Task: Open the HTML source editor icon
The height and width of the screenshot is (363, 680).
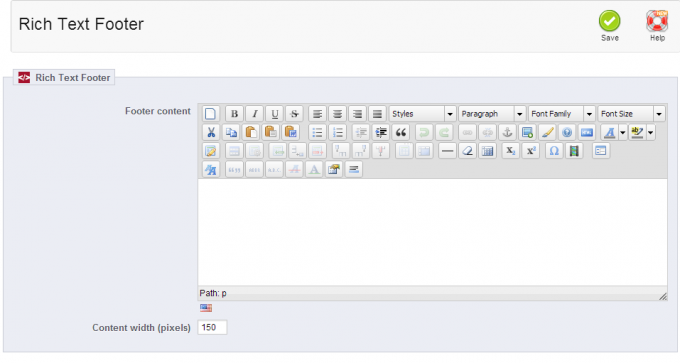Action: pyautogui.click(x=587, y=132)
